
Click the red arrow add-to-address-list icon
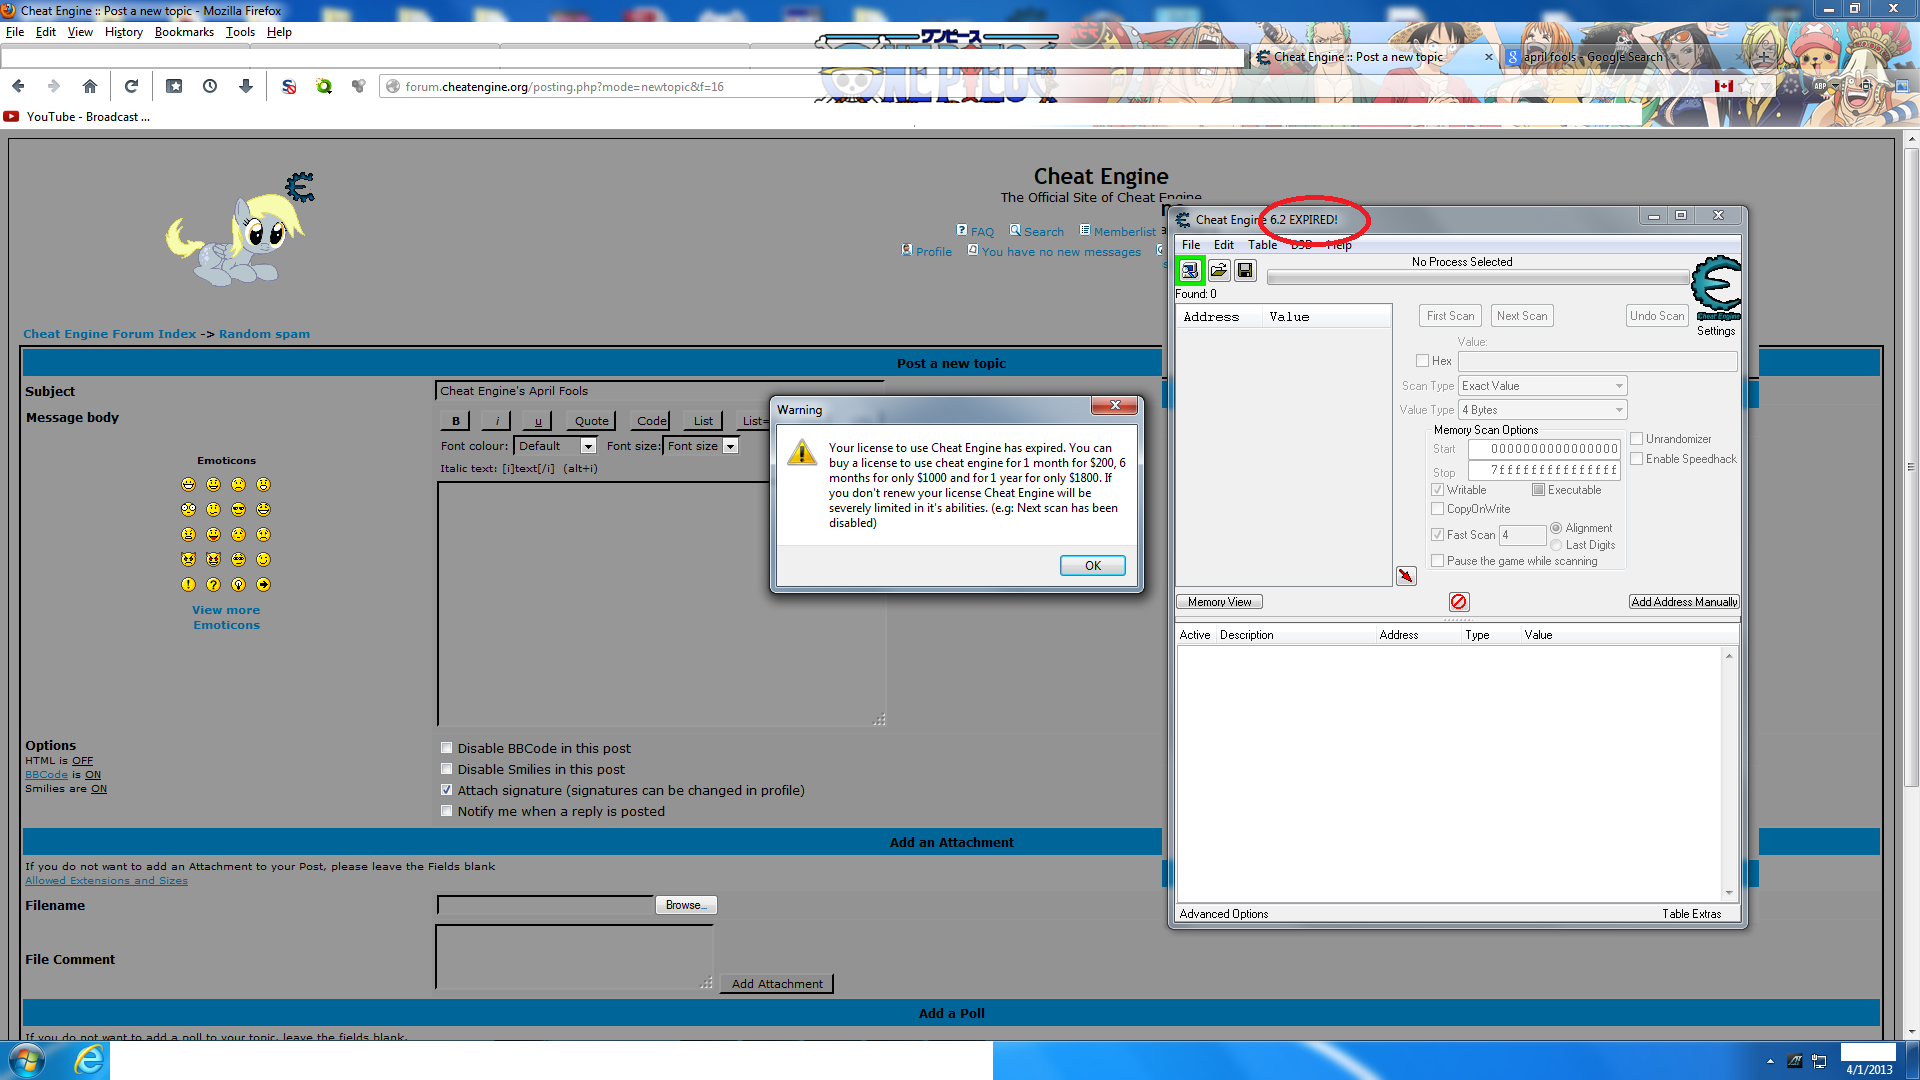[1406, 576]
